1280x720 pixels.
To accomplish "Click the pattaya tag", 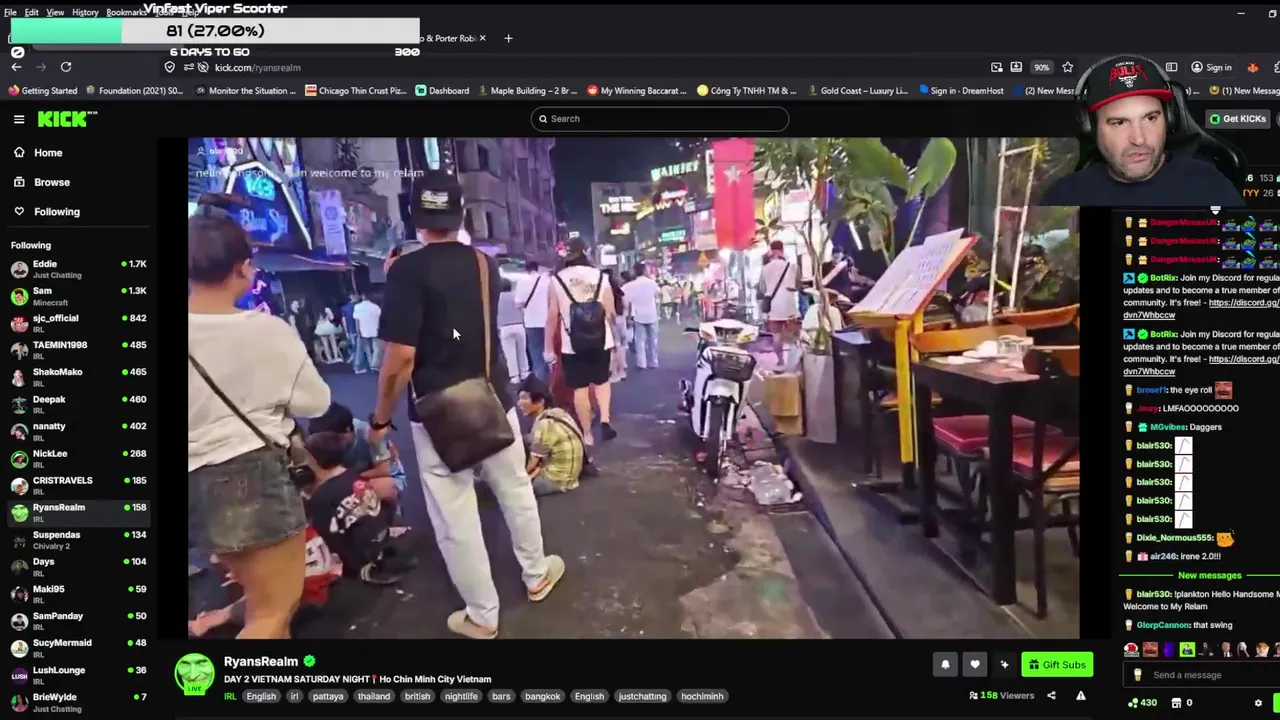I will (x=328, y=696).
